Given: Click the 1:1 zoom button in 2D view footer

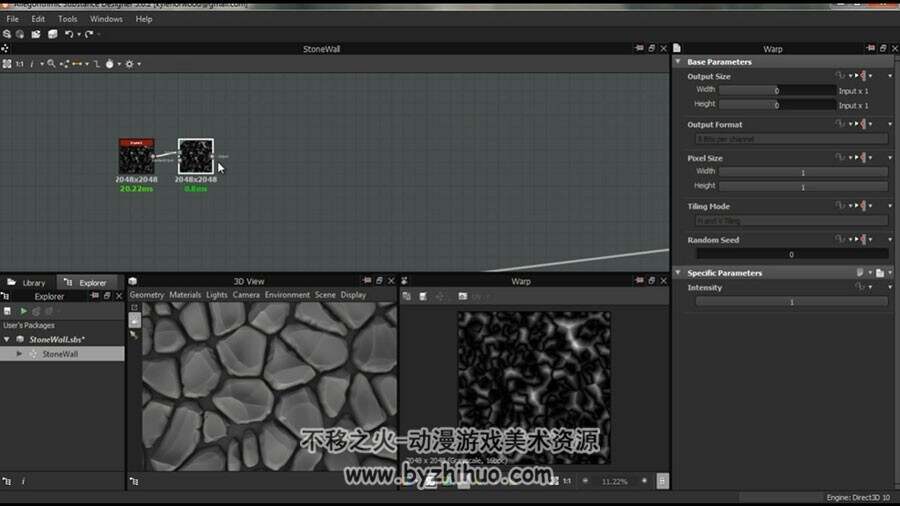Looking at the screenshot, I should (567, 481).
